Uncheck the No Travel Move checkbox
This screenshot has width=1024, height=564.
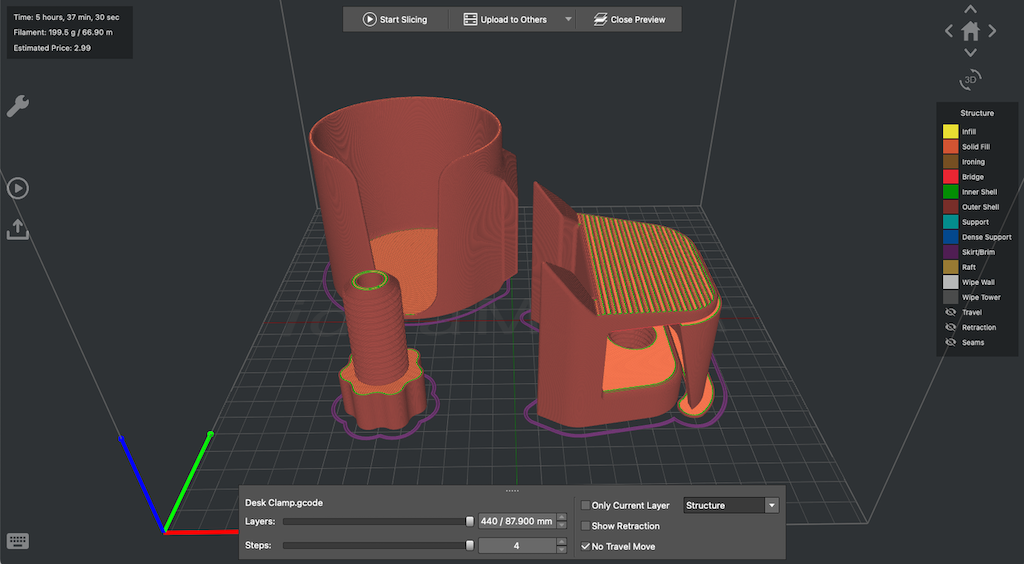pyautogui.click(x=586, y=546)
